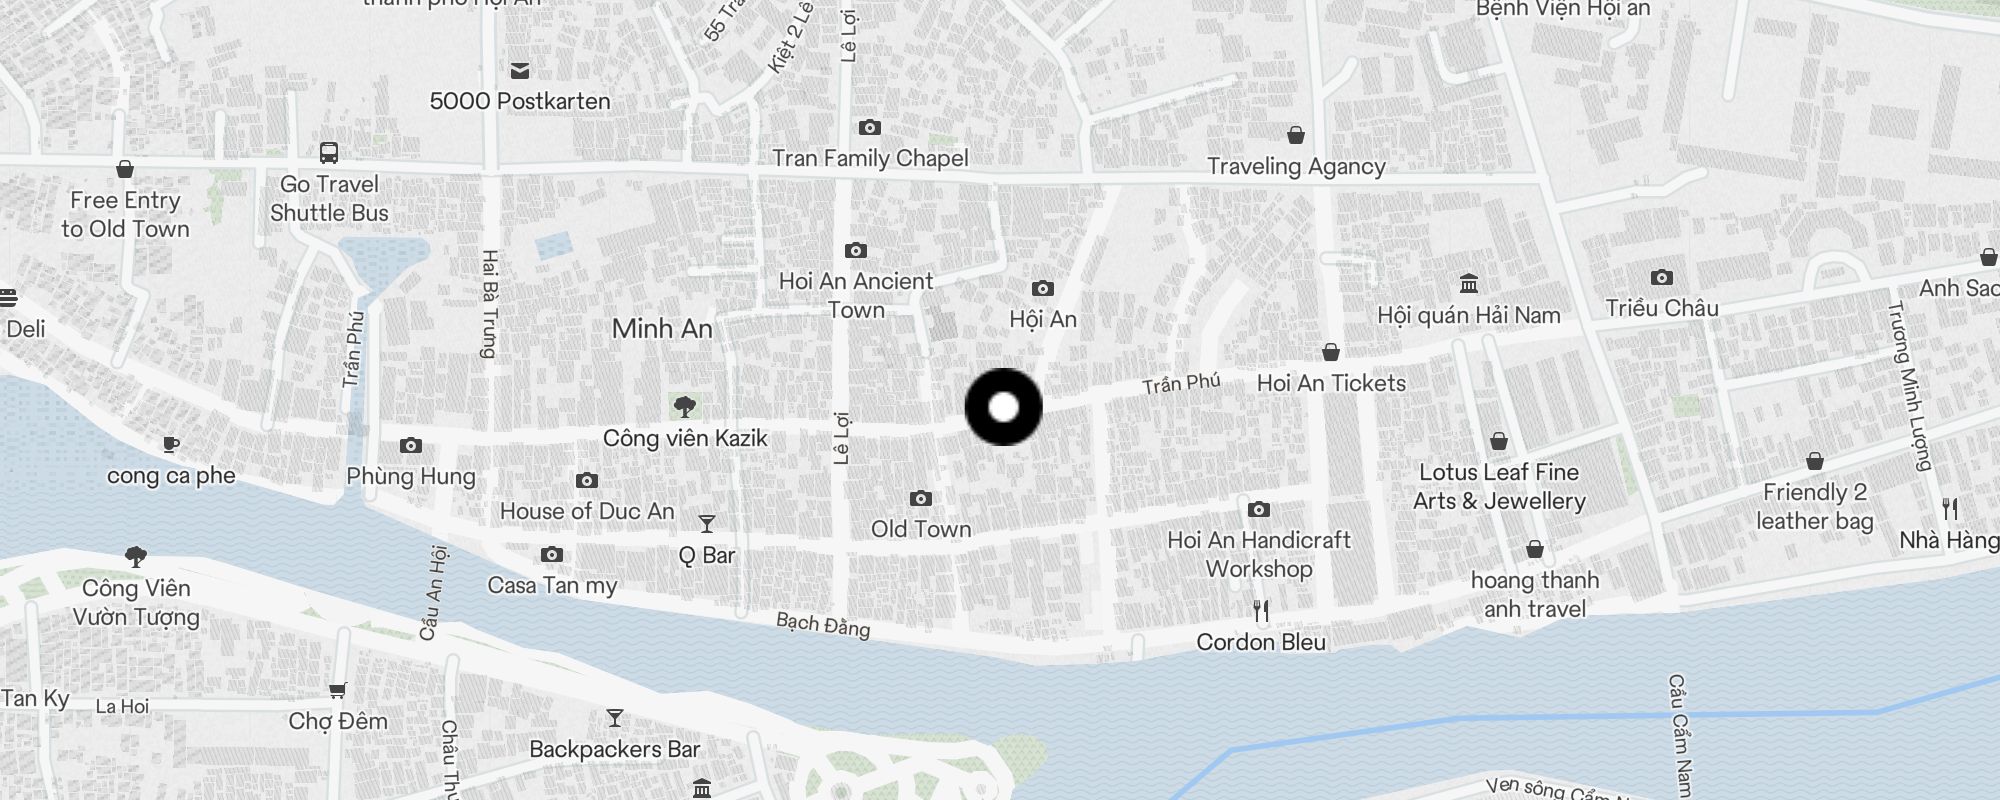
Task: Click the Phùng Hưng camera icon
Action: 410,445
